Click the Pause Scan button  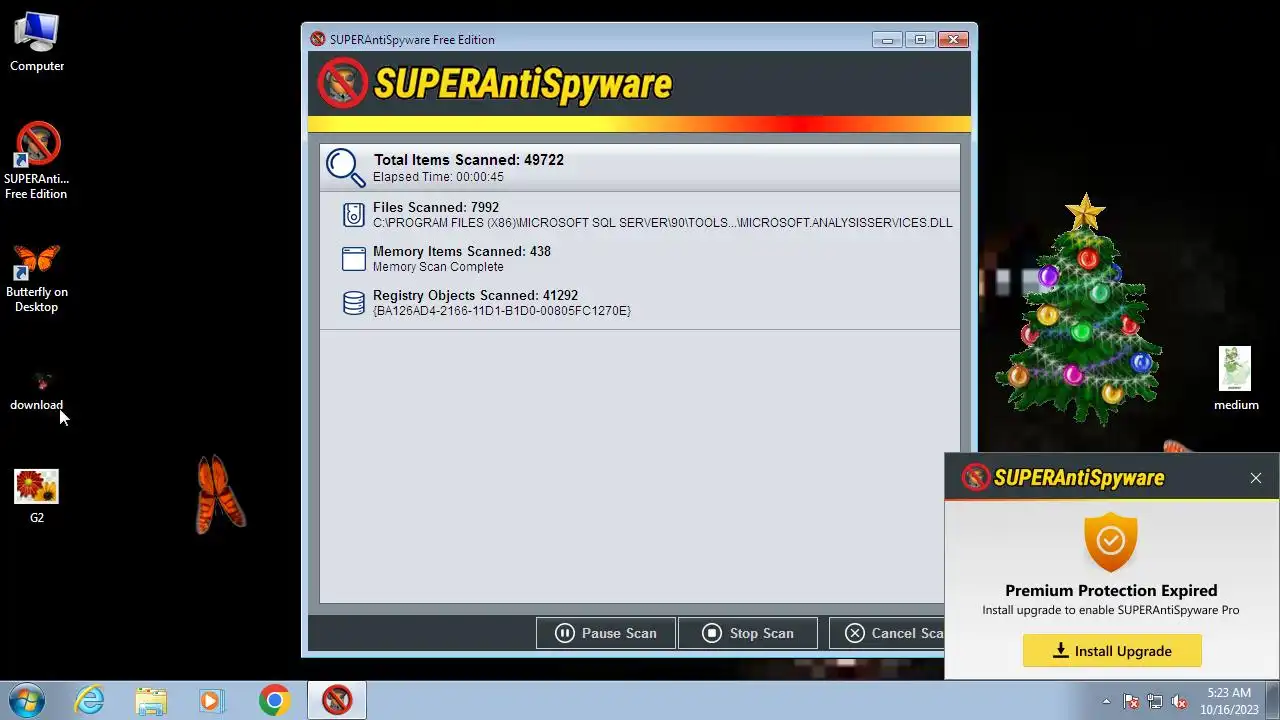click(x=606, y=633)
